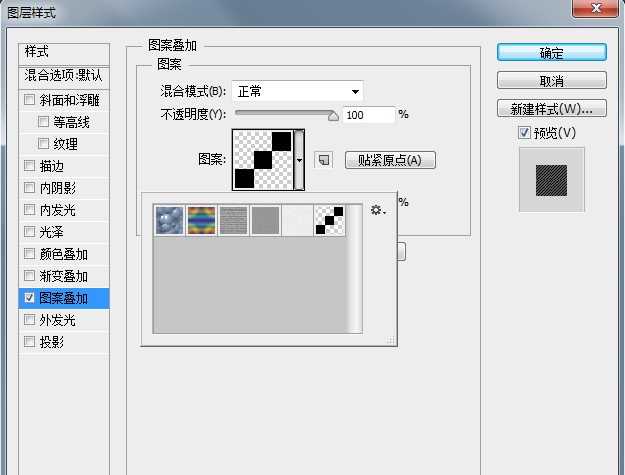Click the 不透明度 opacity slider handle
The image size is (625, 475).
point(333,115)
